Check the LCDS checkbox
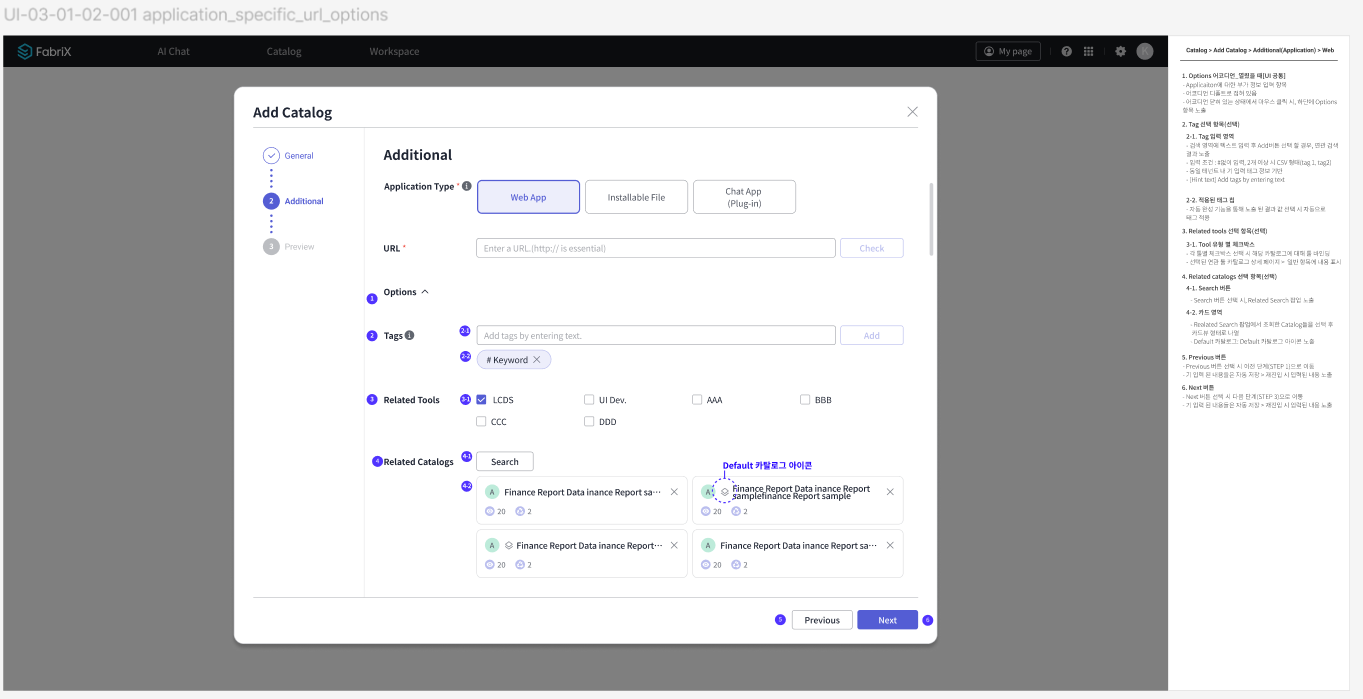The width and height of the screenshot is (1363, 699). tap(482, 399)
